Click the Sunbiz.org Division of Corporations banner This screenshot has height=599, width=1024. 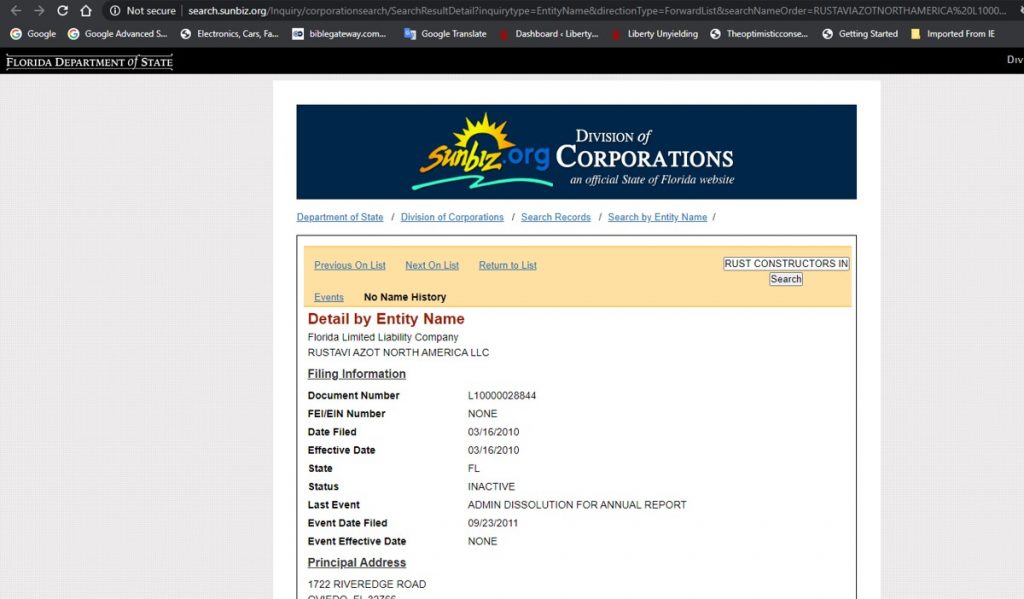576,152
